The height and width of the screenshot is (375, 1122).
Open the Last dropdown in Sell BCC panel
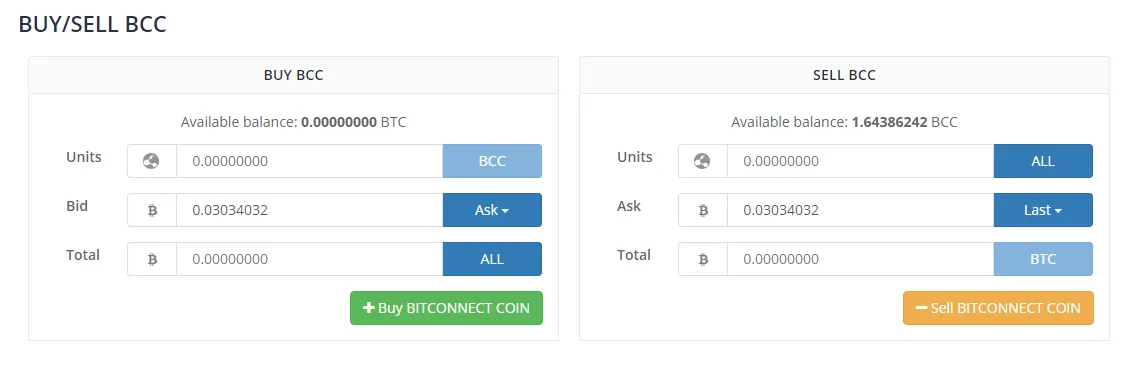pos(1043,210)
